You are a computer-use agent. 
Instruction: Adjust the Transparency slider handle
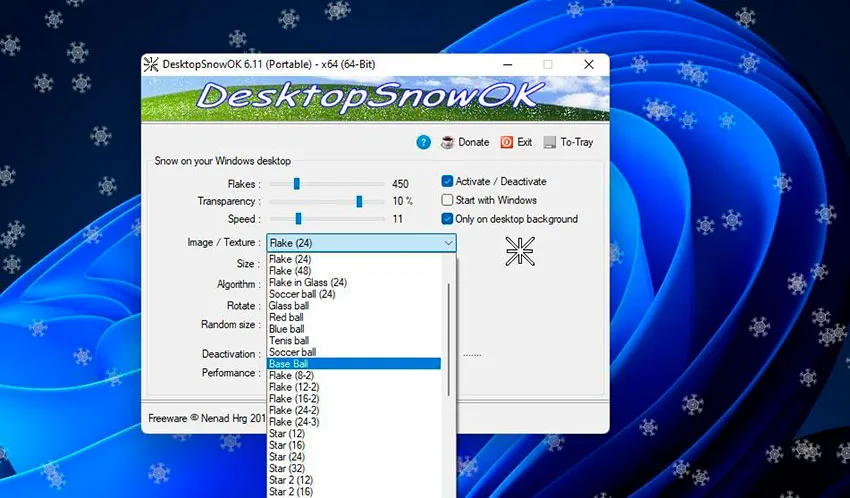coord(359,202)
